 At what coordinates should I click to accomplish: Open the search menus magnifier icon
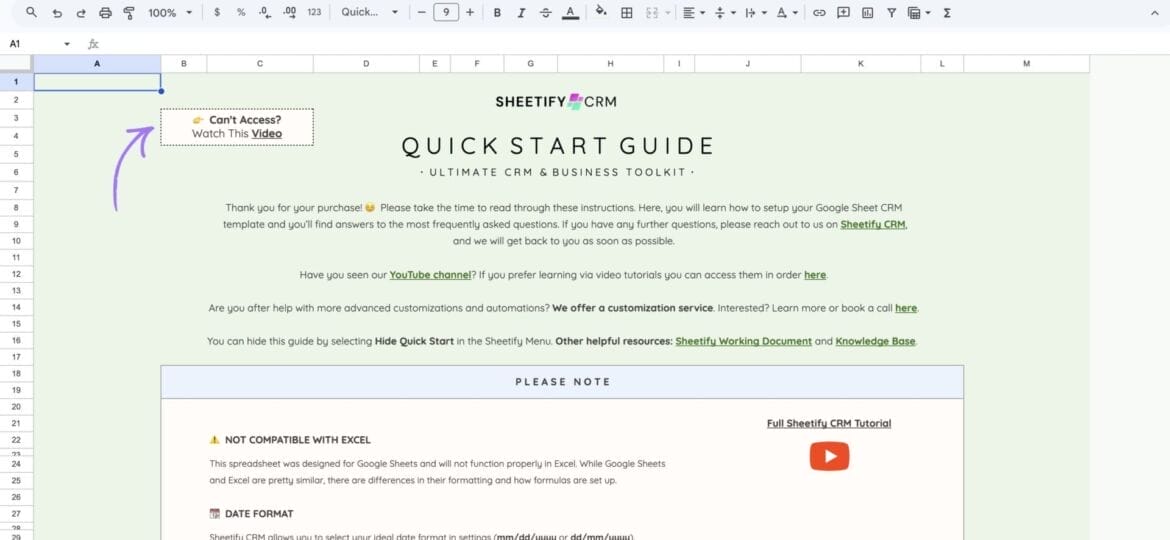pyautogui.click(x=31, y=13)
